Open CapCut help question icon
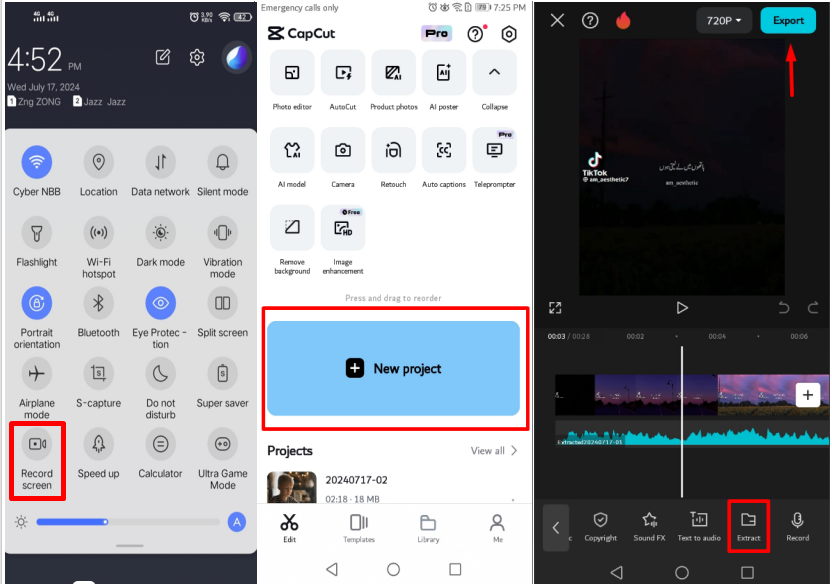 pos(476,33)
